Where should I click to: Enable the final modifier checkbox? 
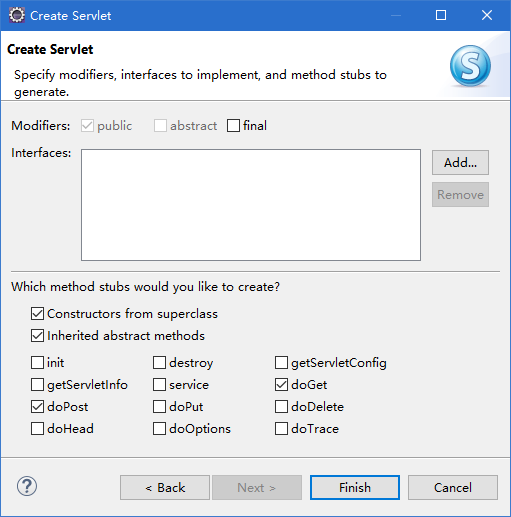(x=233, y=126)
